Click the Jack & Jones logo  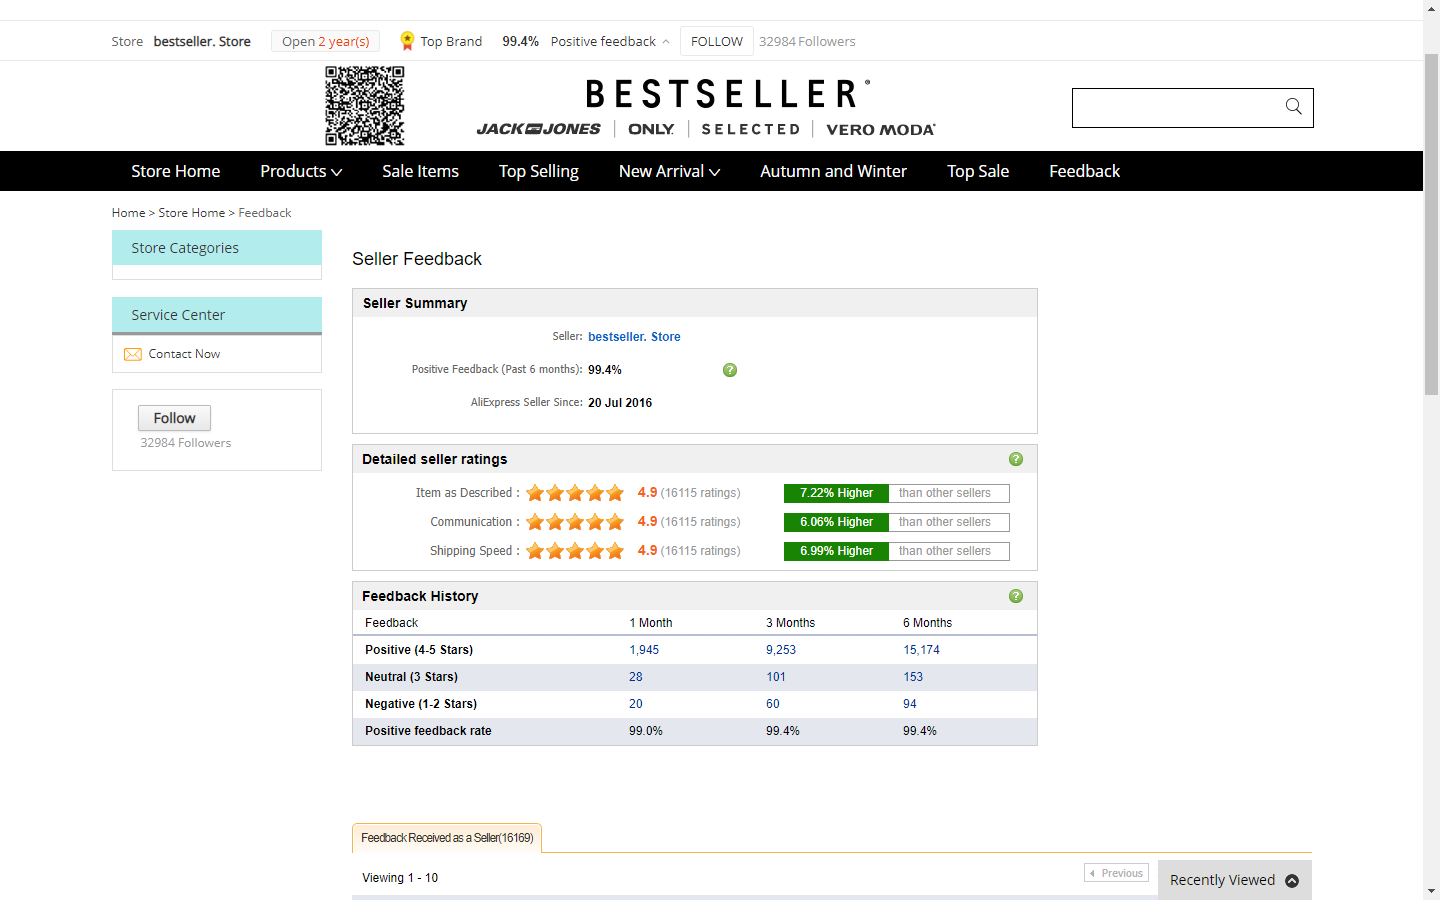(x=538, y=129)
